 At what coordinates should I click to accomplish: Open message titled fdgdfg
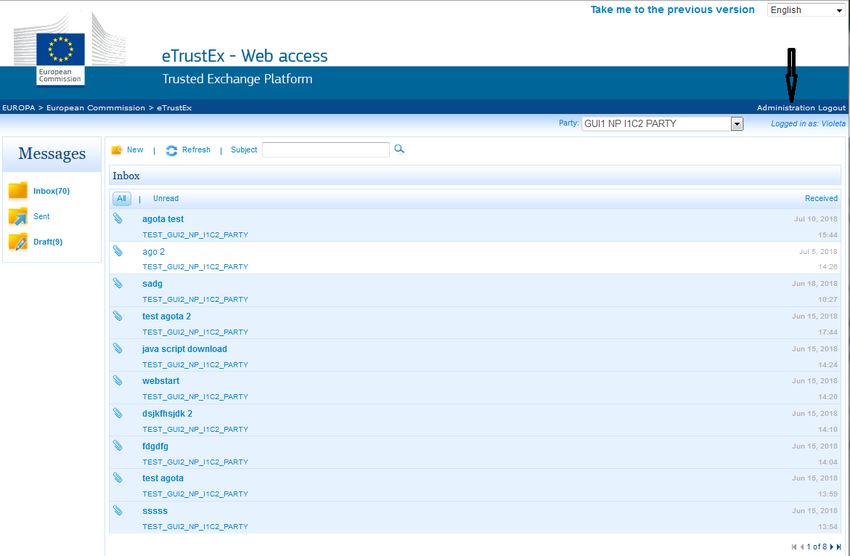click(x=155, y=446)
